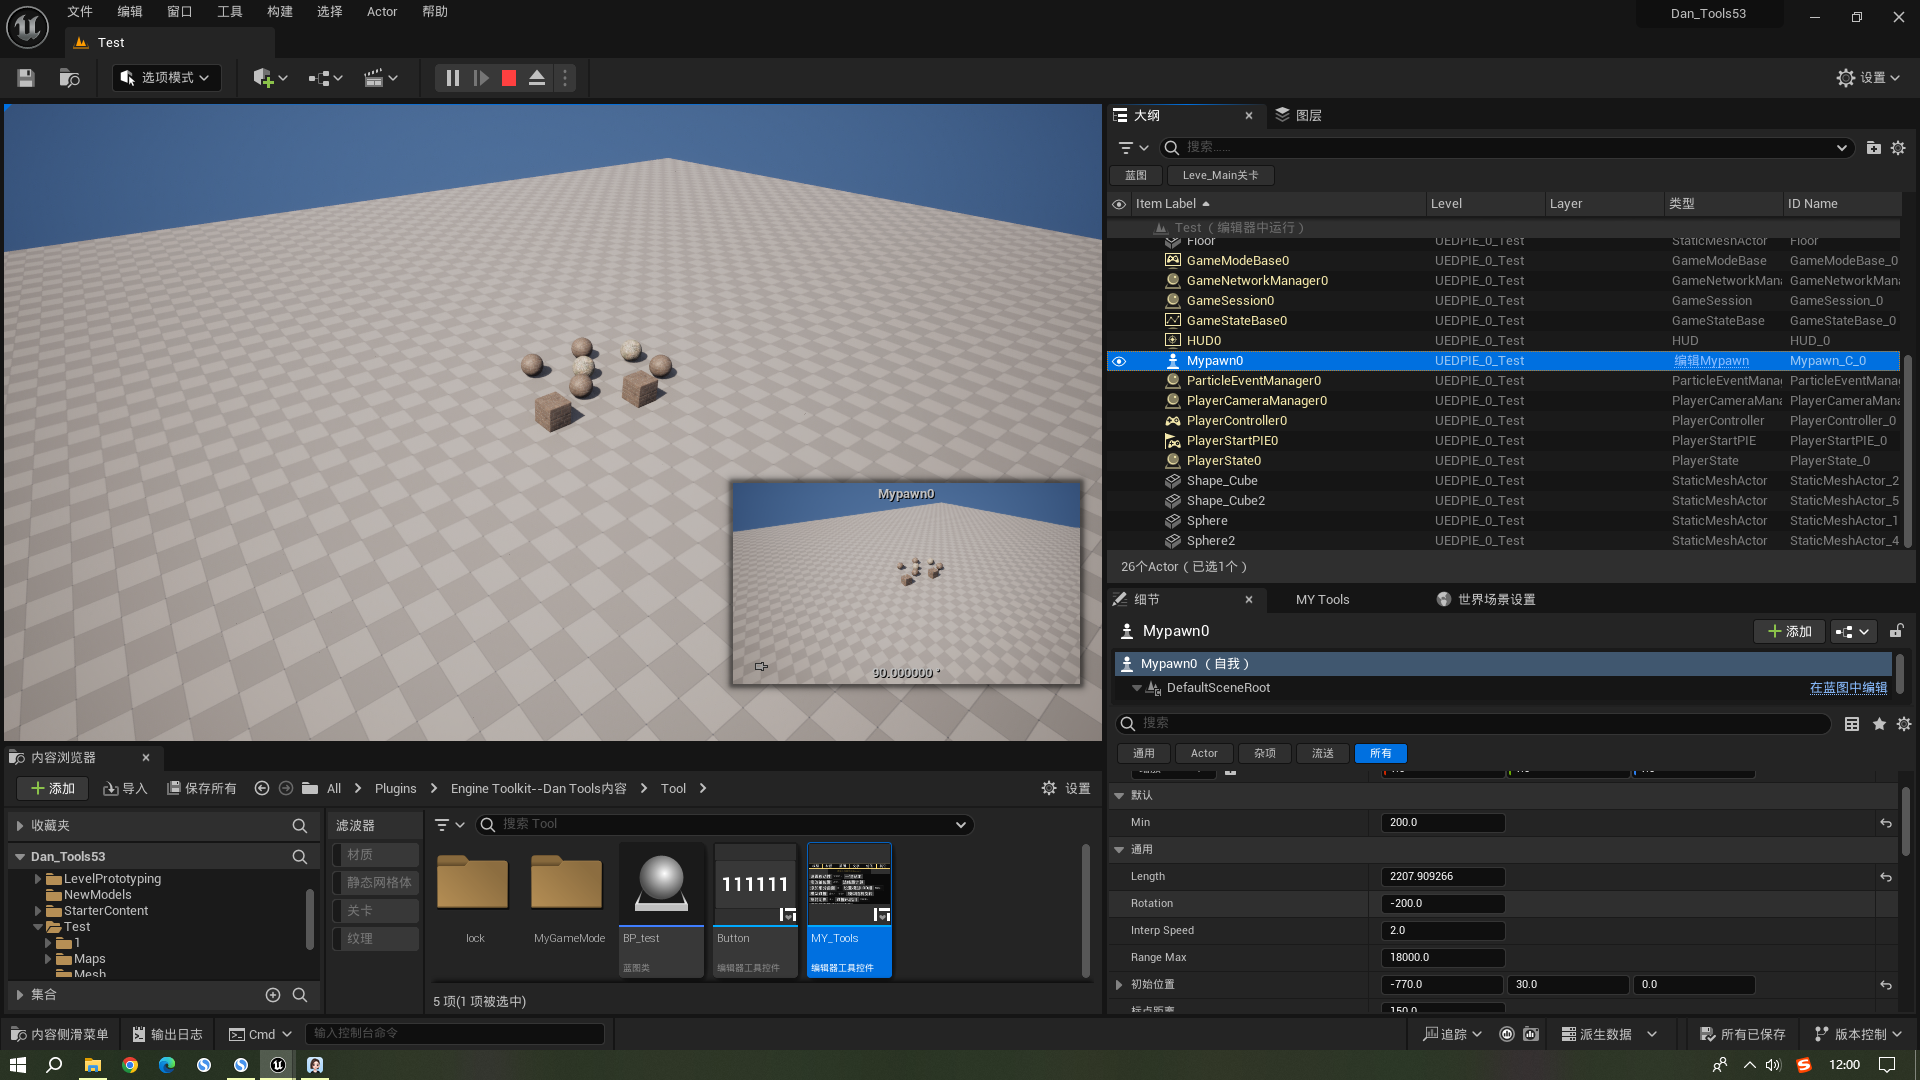1920x1080 pixels.
Task: Open the Outliner filter options dropdown
Action: point(1133,148)
